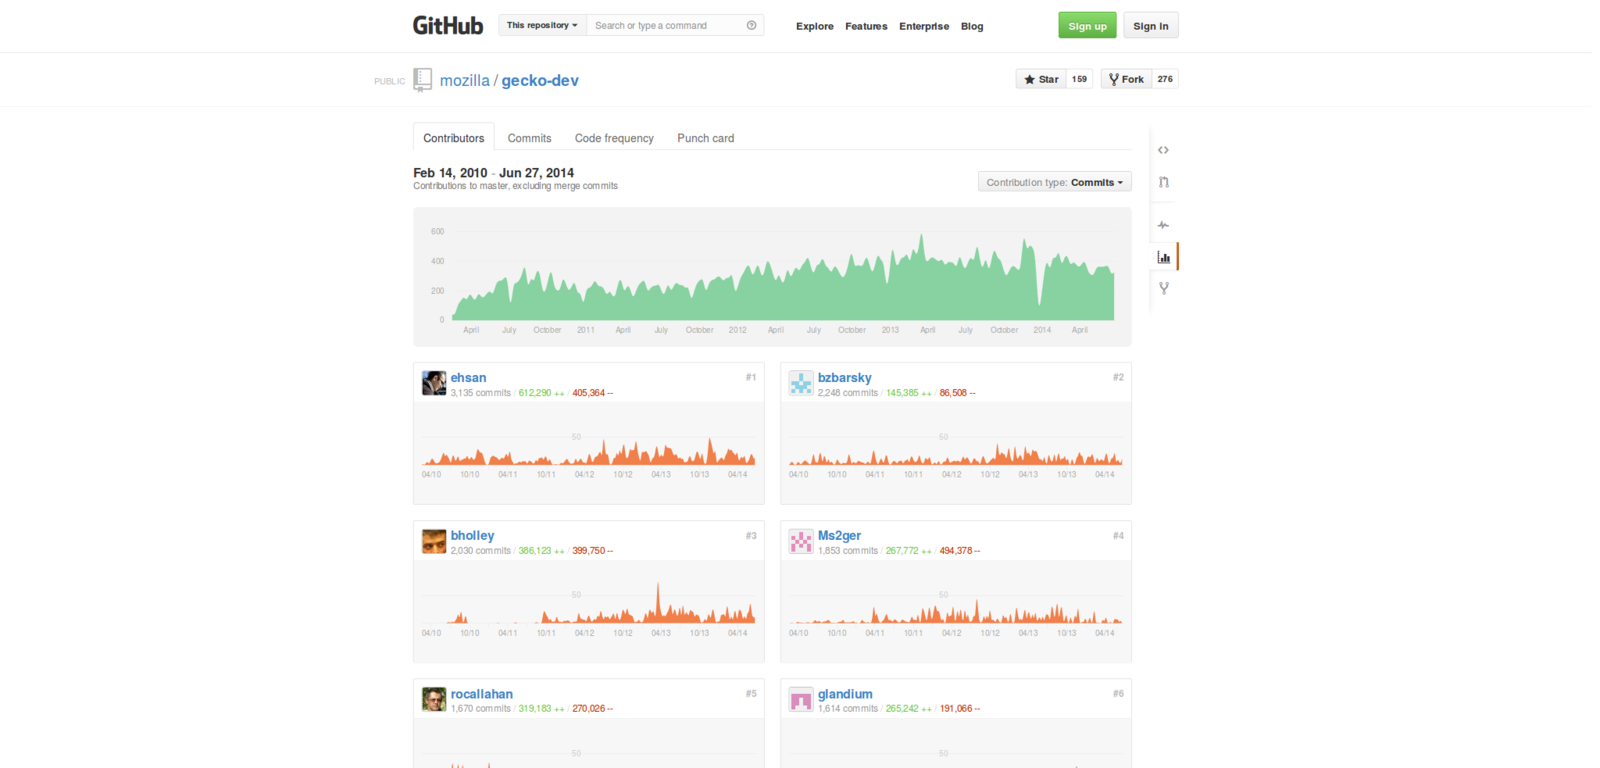1600x768 pixels.
Task: Click ehsan's 612,290 additions count
Action: [x=541, y=393]
